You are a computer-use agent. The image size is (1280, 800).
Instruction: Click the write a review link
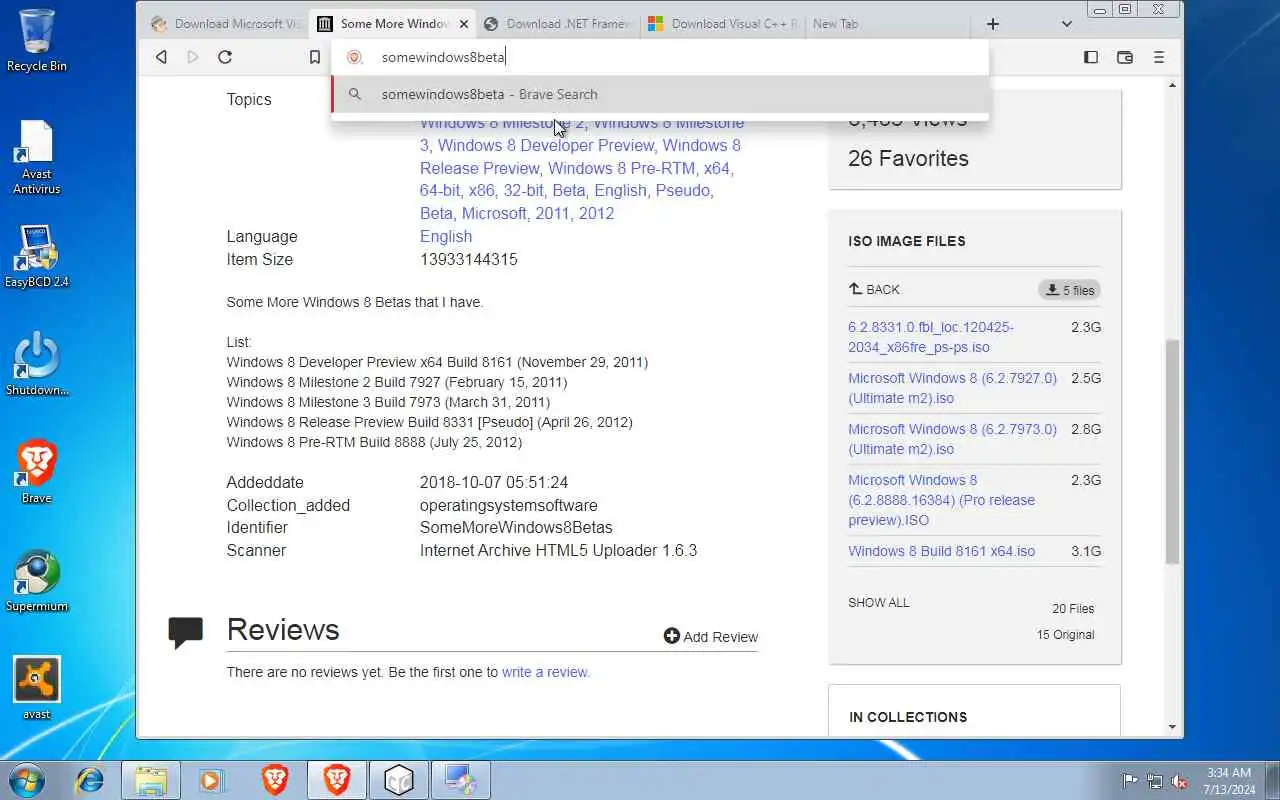click(546, 672)
